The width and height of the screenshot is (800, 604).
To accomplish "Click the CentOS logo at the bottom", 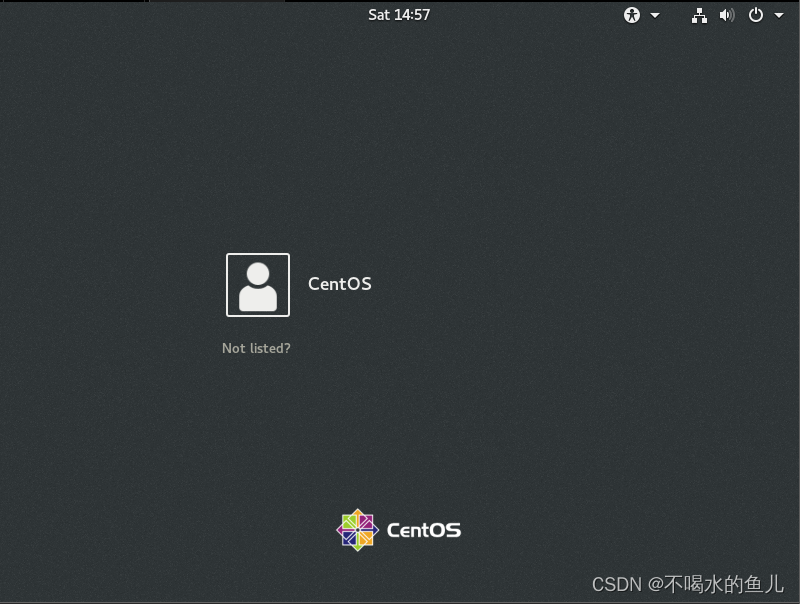I will point(356,528).
